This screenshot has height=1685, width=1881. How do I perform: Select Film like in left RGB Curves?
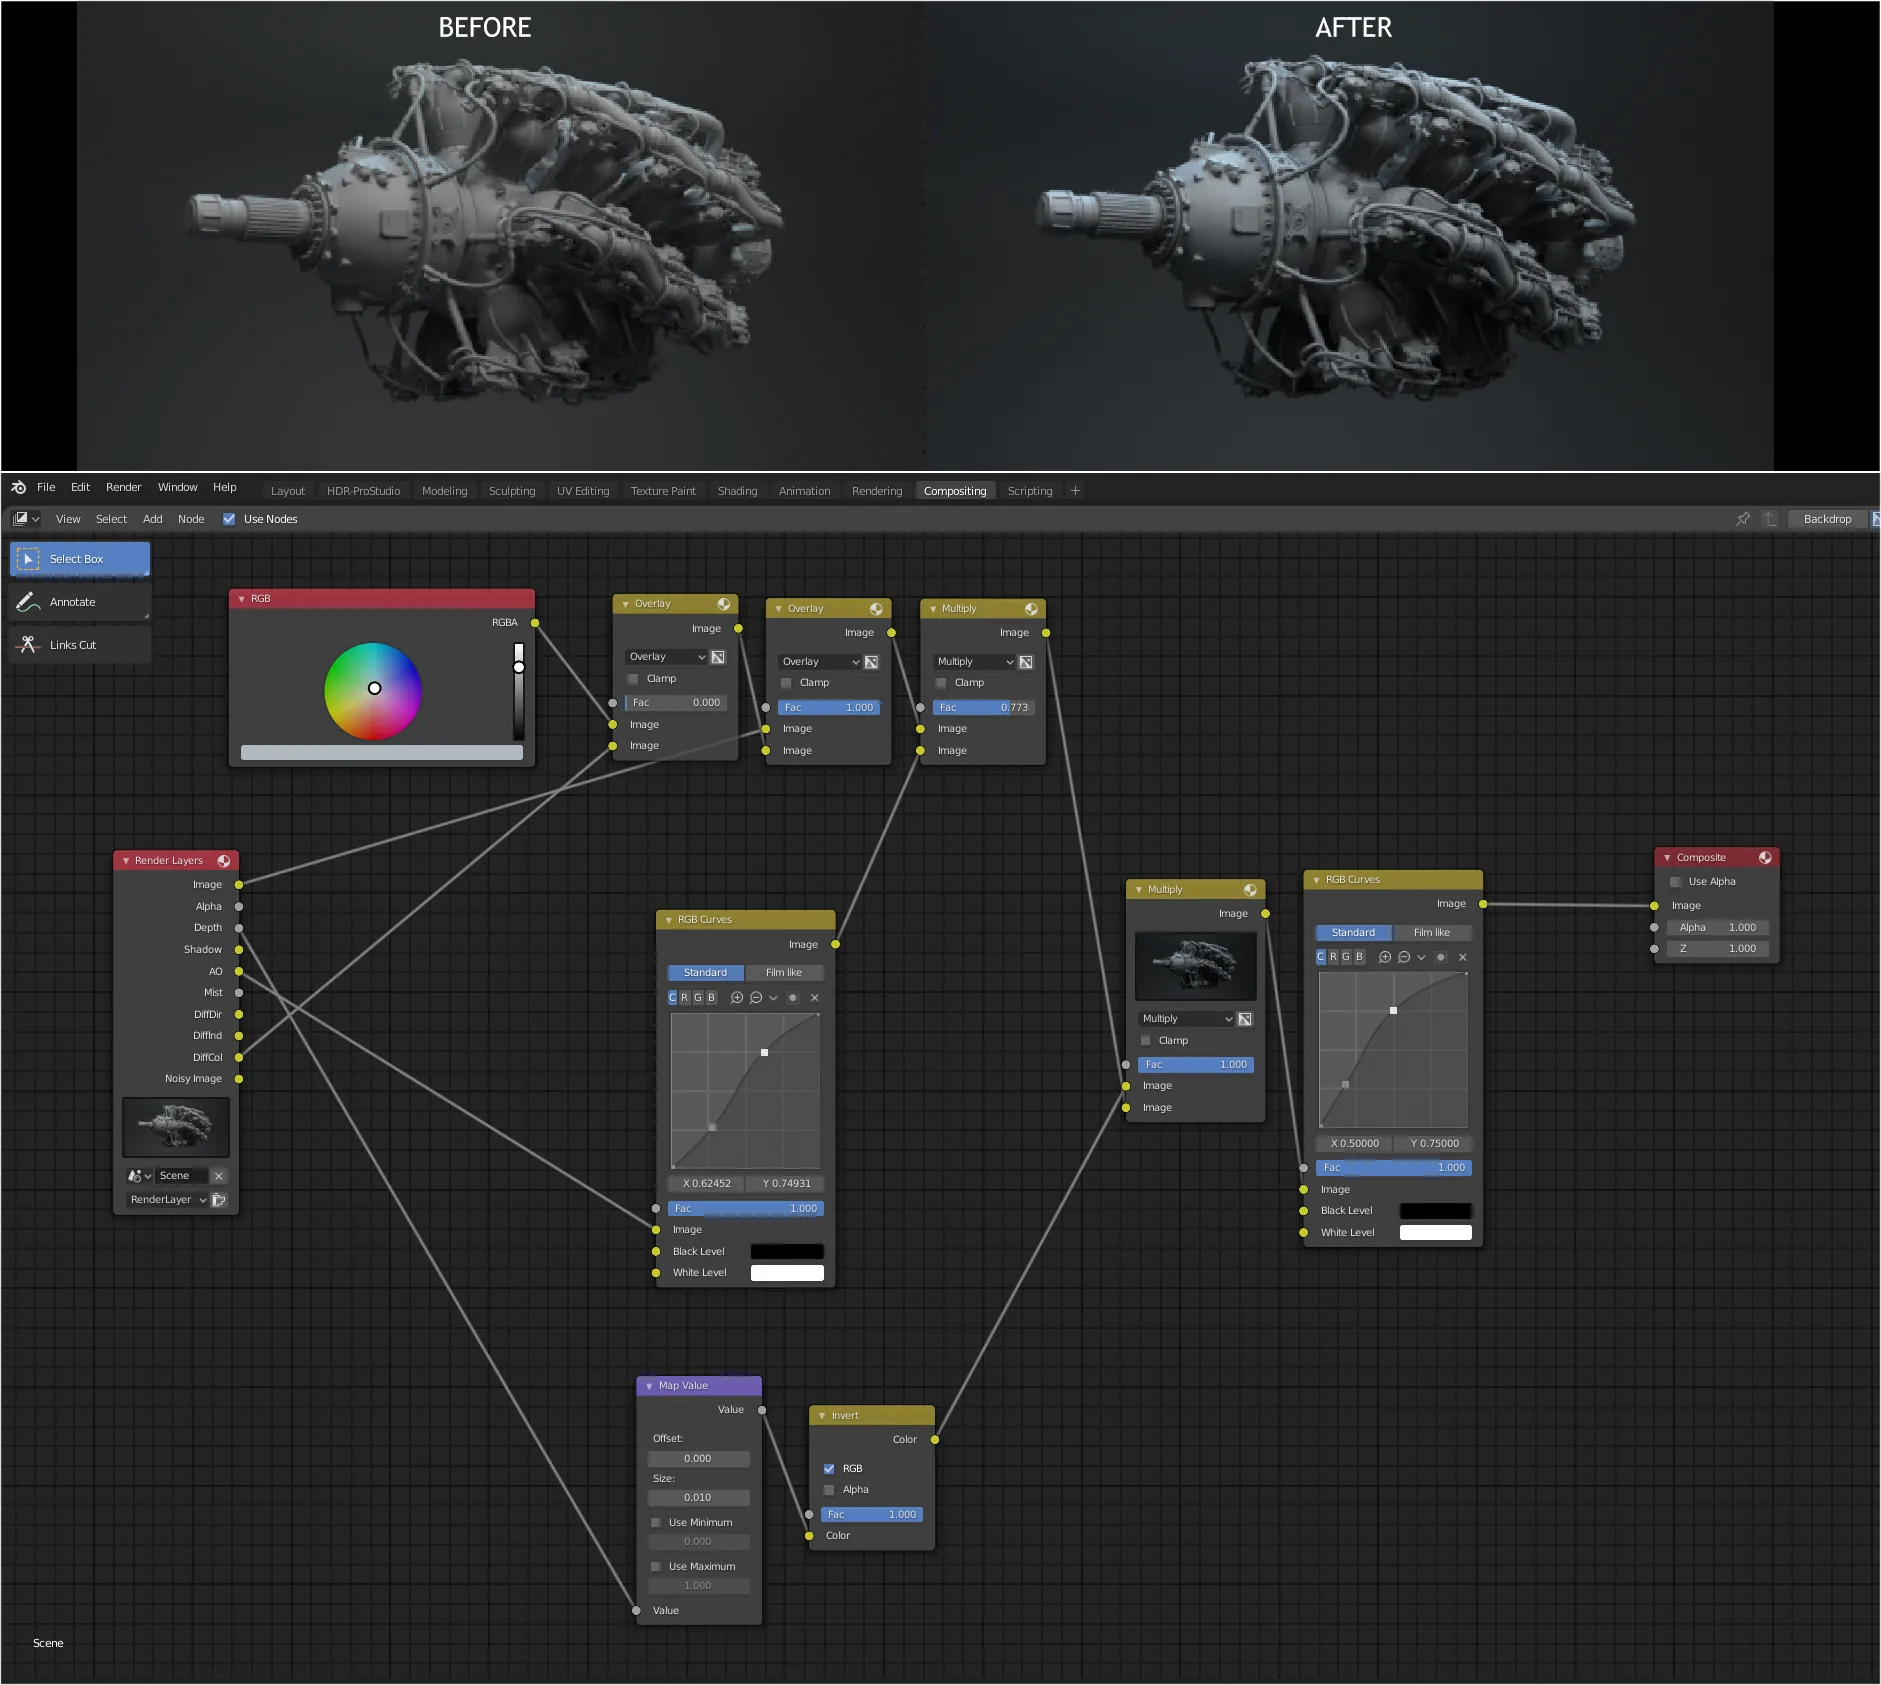[x=784, y=973]
